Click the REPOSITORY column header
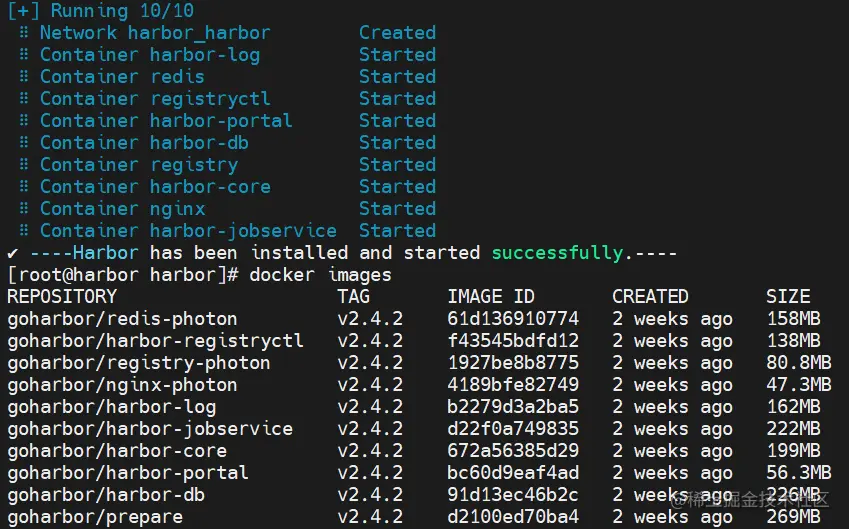The width and height of the screenshot is (849, 529). point(62,297)
